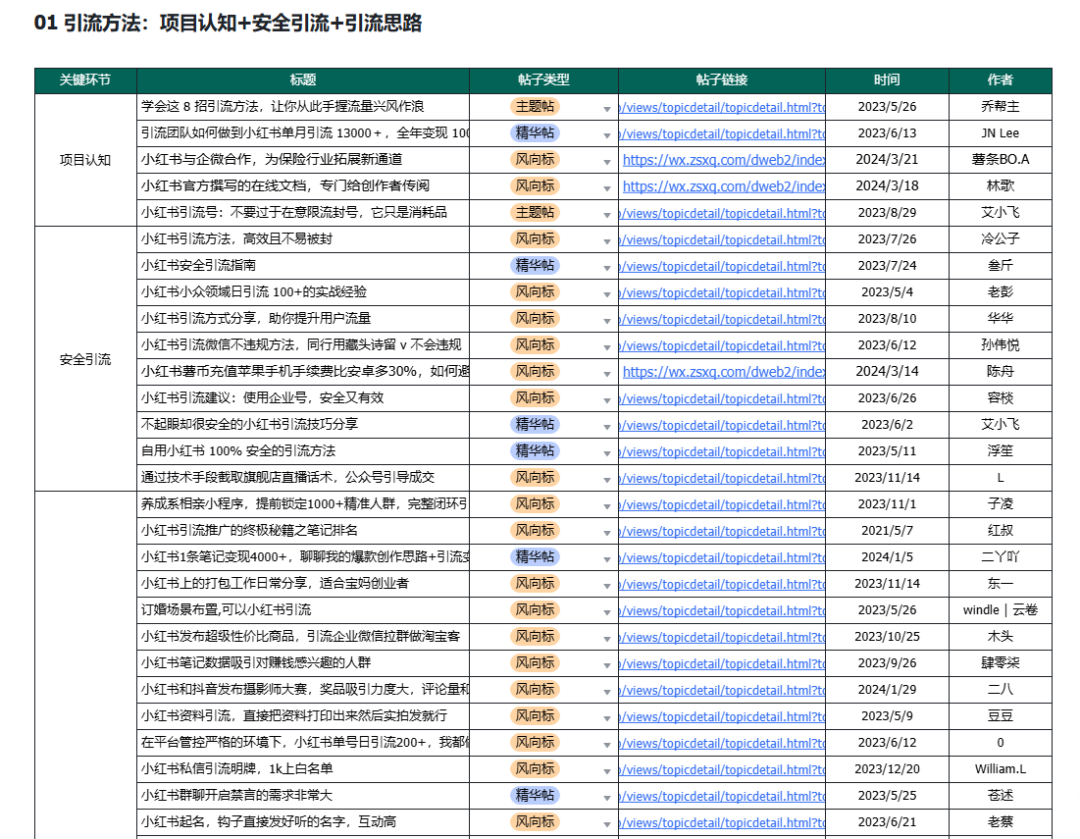Open post type dropdown for 'JN Lee' row

click(x=607, y=135)
